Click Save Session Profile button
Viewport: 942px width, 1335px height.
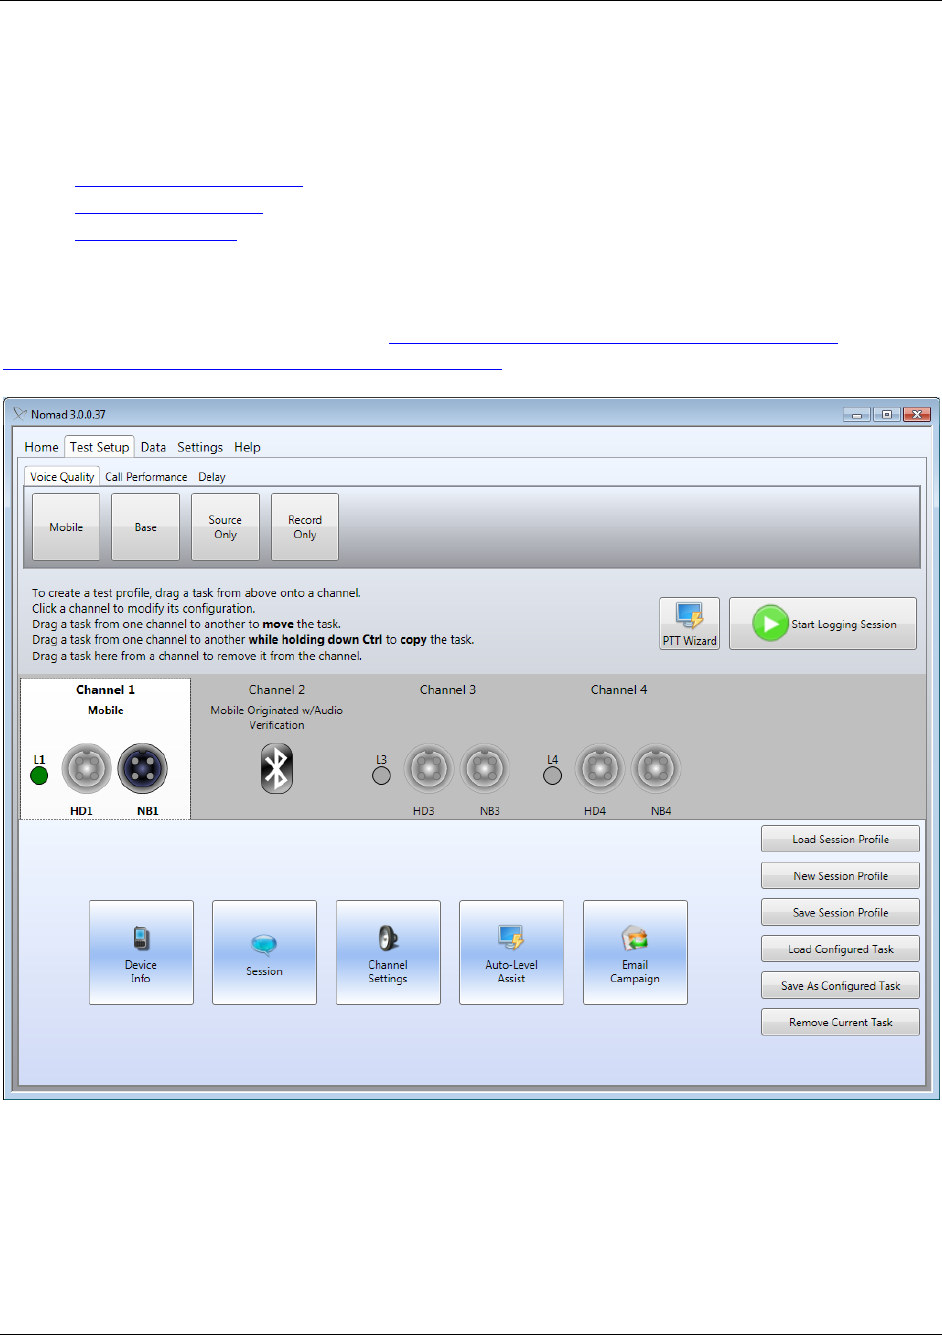(x=840, y=912)
